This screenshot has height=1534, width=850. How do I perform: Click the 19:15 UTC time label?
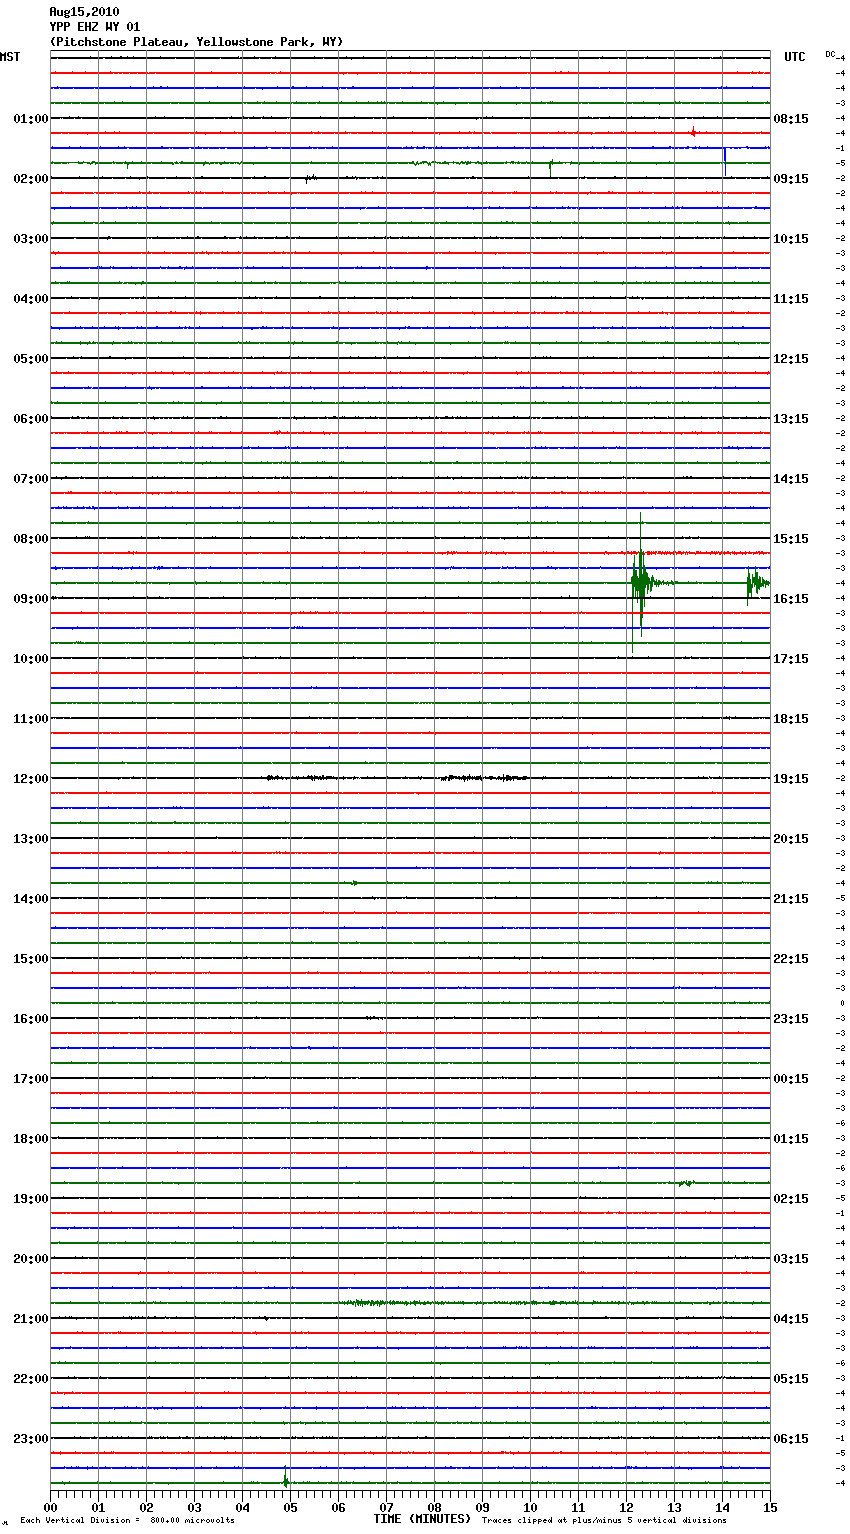(791, 779)
